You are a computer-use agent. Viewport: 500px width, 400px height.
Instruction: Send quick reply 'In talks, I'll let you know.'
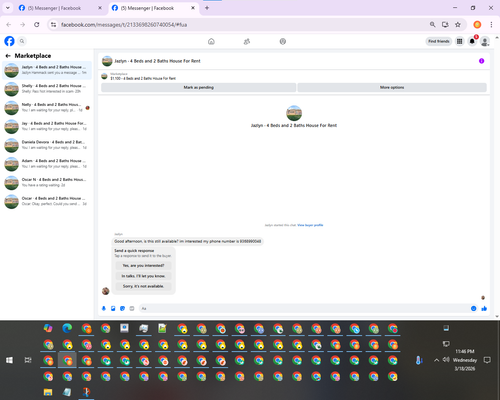pos(143,276)
